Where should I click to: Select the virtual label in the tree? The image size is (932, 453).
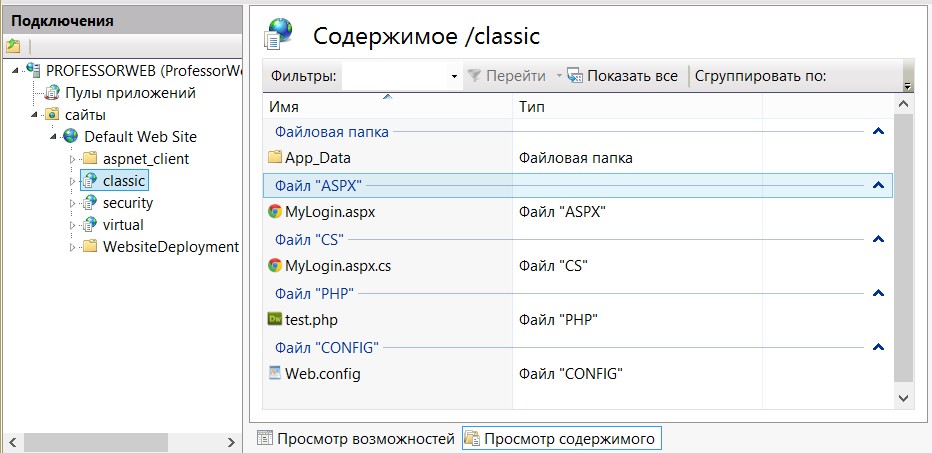point(123,225)
